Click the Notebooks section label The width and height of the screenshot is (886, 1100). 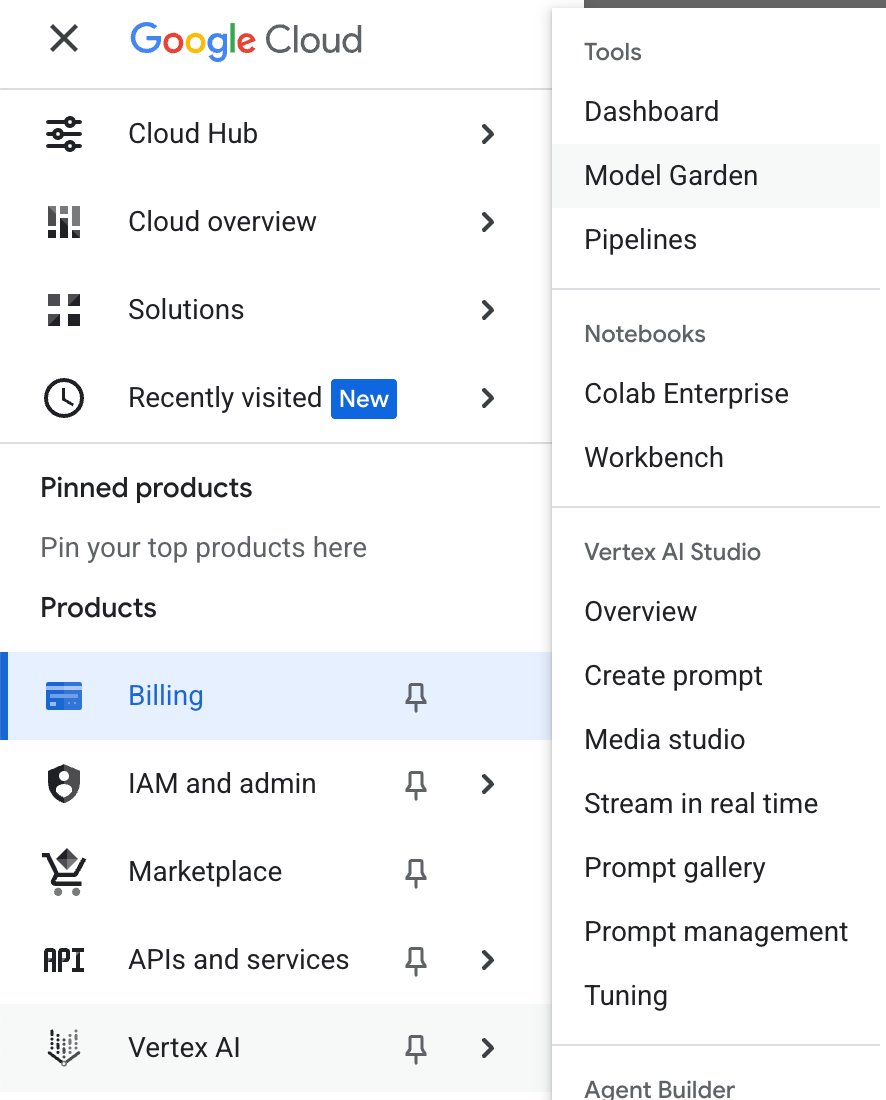pyautogui.click(x=645, y=334)
